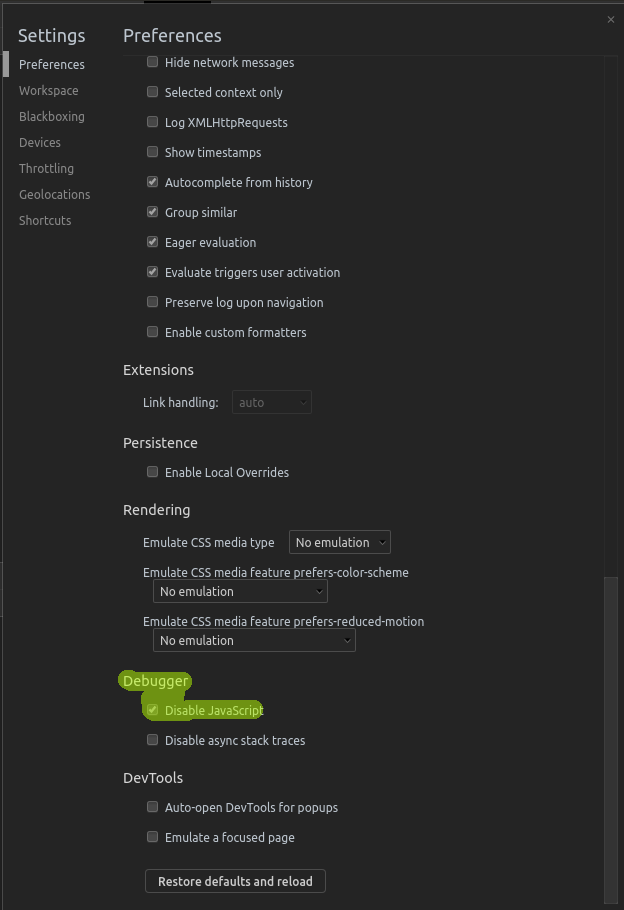Select the Geolocations tab
The image size is (624, 910).
pyautogui.click(x=54, y=195)
